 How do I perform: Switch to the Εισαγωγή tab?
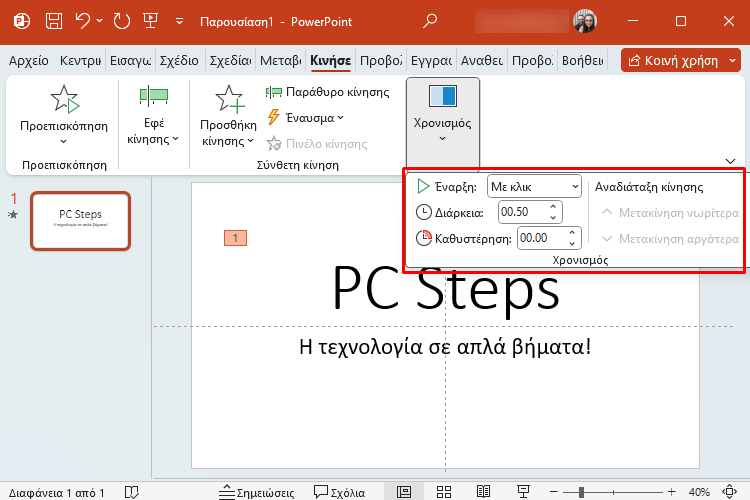pyautogui.click(x=130, y=61)
